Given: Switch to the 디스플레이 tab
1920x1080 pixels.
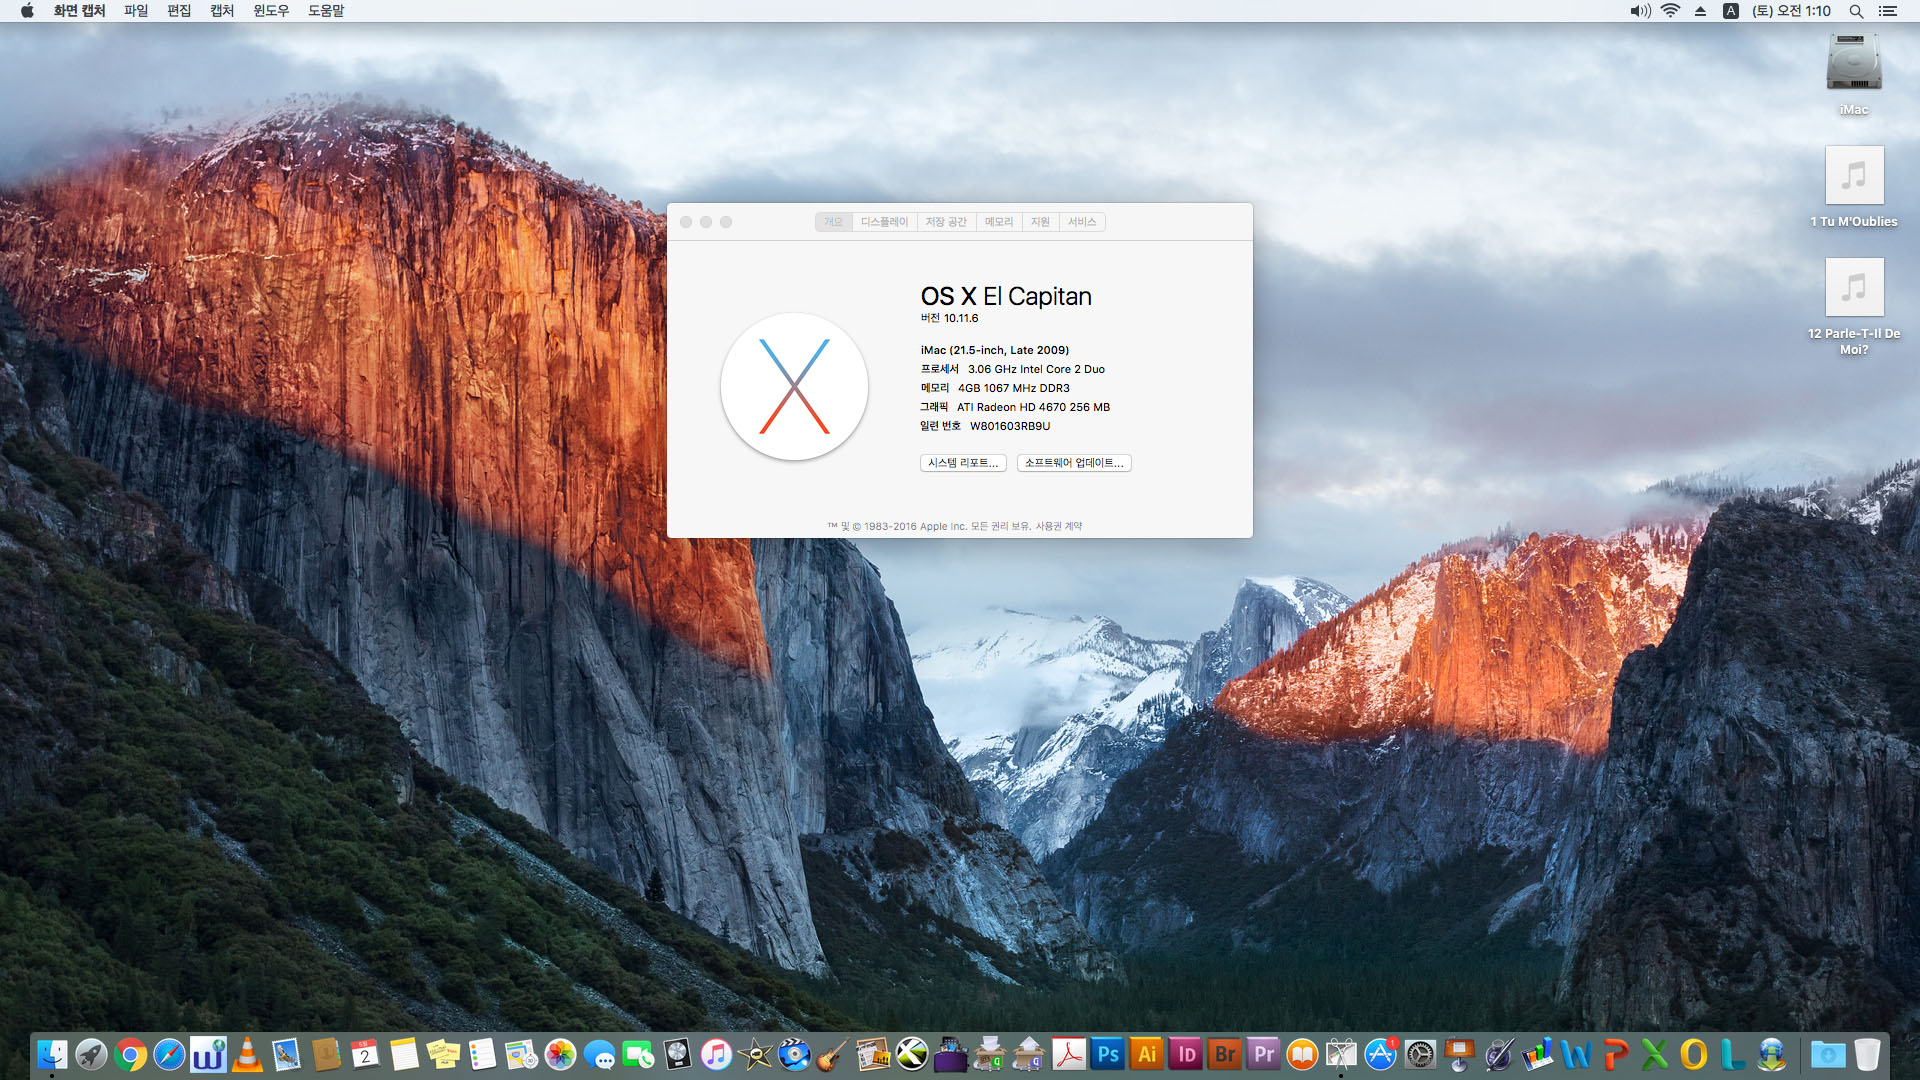Looking at the screenshot, I should (884, 222).
